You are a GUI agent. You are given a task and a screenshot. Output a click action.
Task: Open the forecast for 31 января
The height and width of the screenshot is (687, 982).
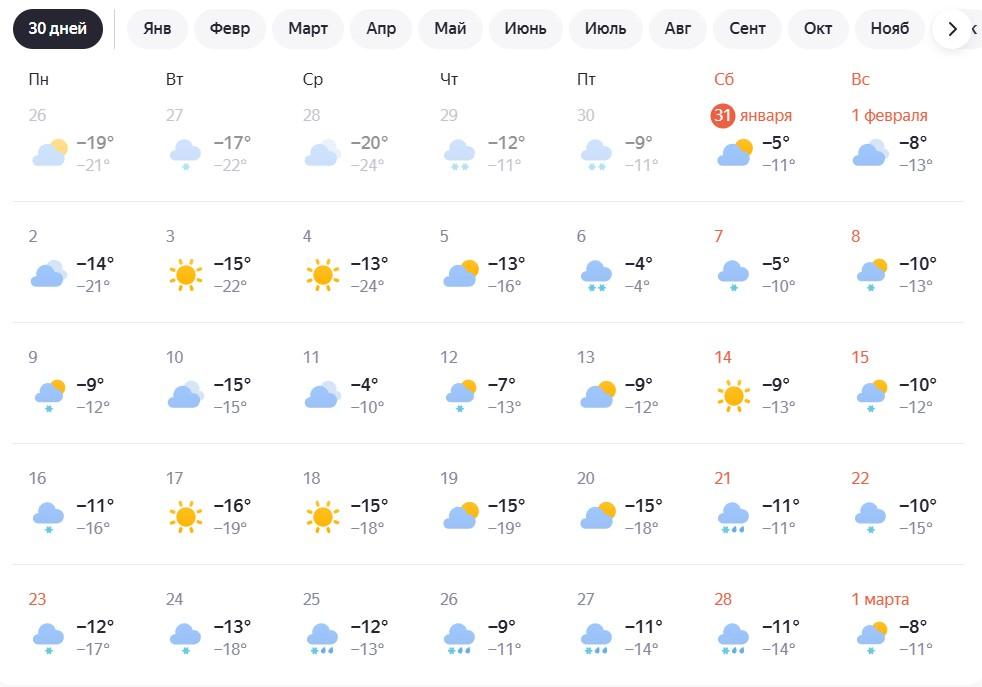tap(752, 116)
